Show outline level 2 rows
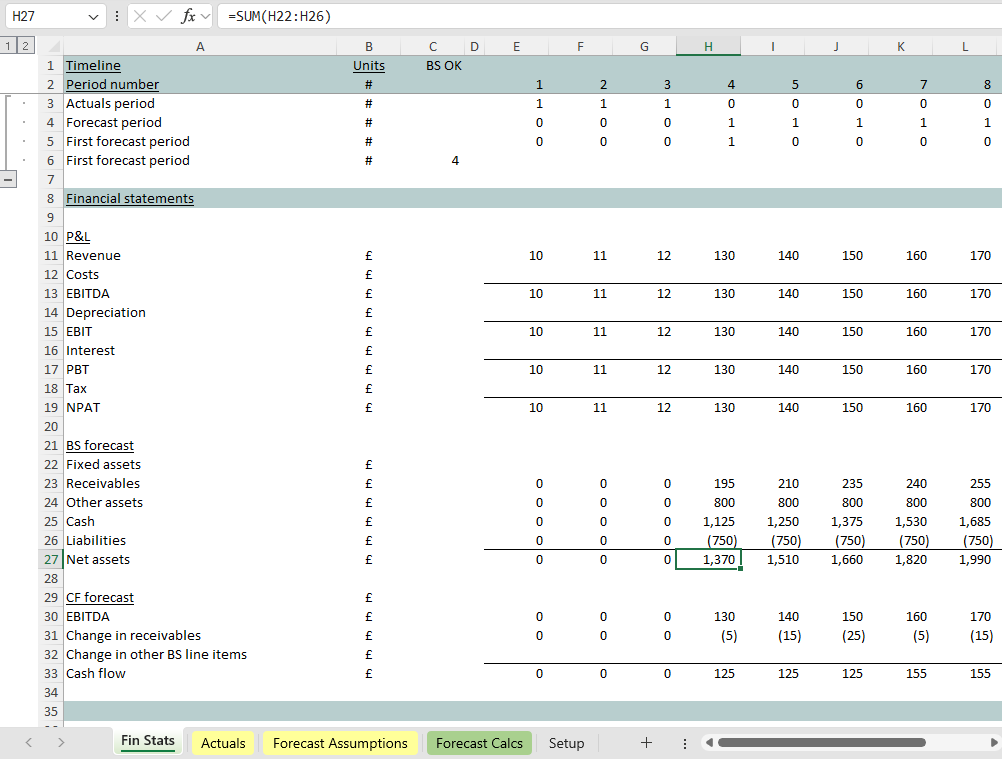 pos(24,46)
